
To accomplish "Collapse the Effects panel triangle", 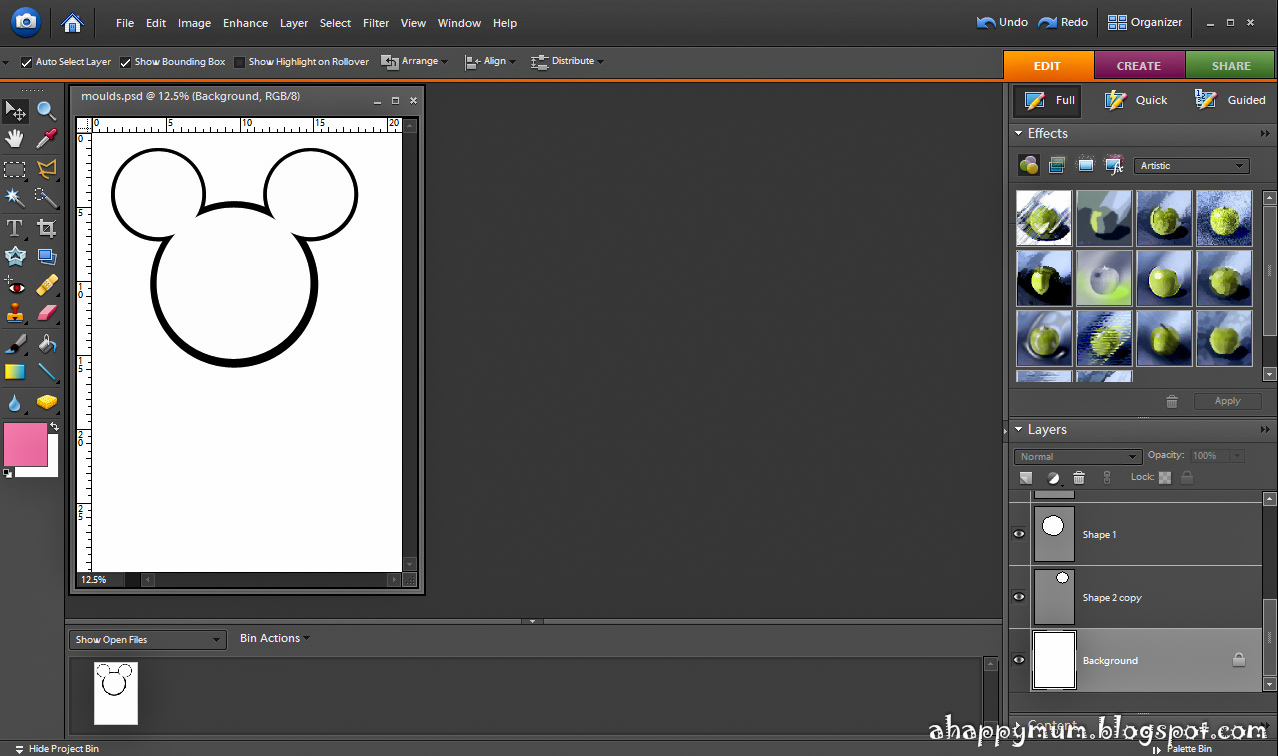I will click(1018, 133).
